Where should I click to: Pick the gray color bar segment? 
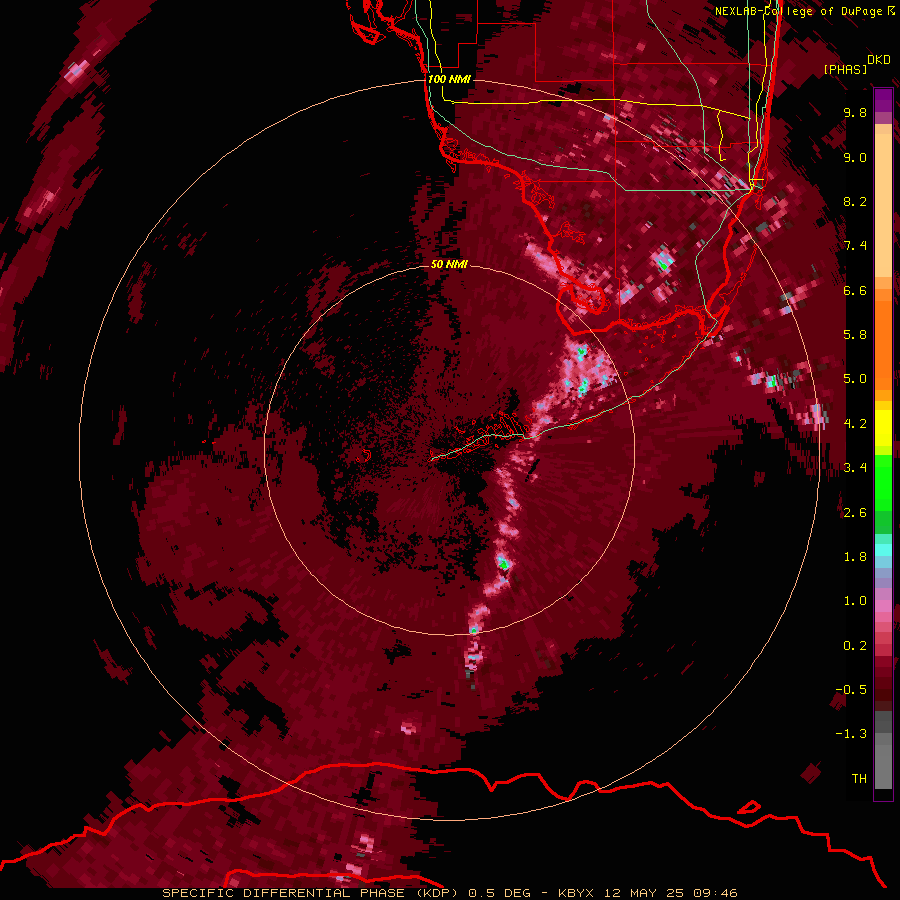pyautogui.click(x=883, y=752)
